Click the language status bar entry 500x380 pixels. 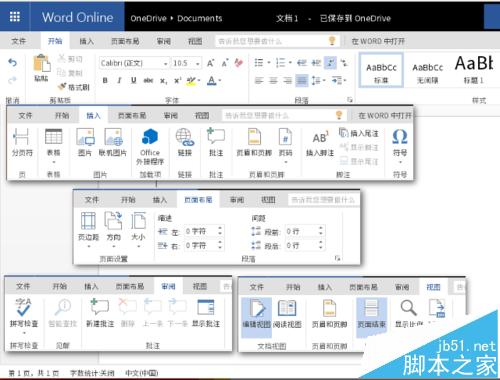(x=142, y=373)
